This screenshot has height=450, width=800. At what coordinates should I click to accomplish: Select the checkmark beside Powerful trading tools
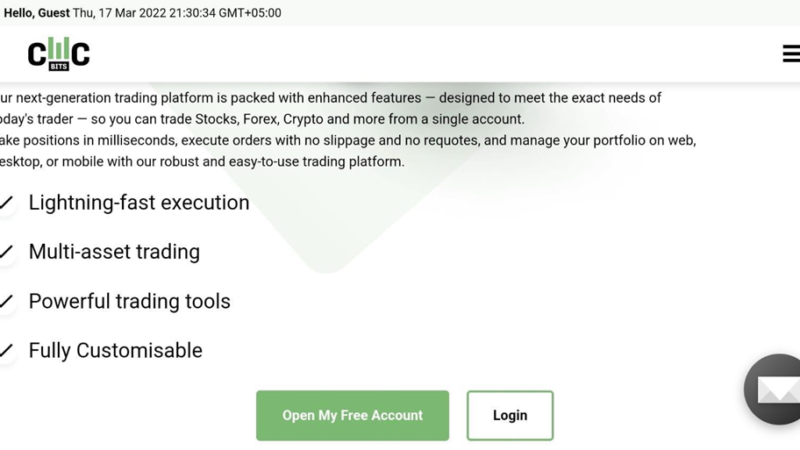(7, 302)
